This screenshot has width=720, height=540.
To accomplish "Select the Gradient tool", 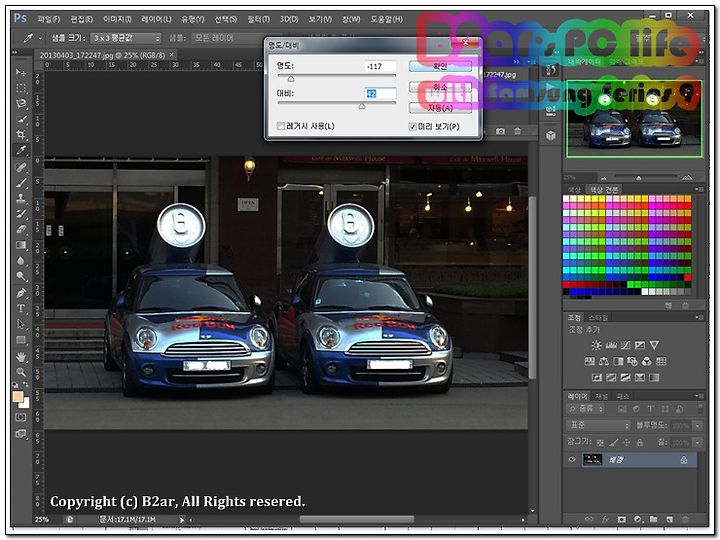I will (x=21, y=245).
